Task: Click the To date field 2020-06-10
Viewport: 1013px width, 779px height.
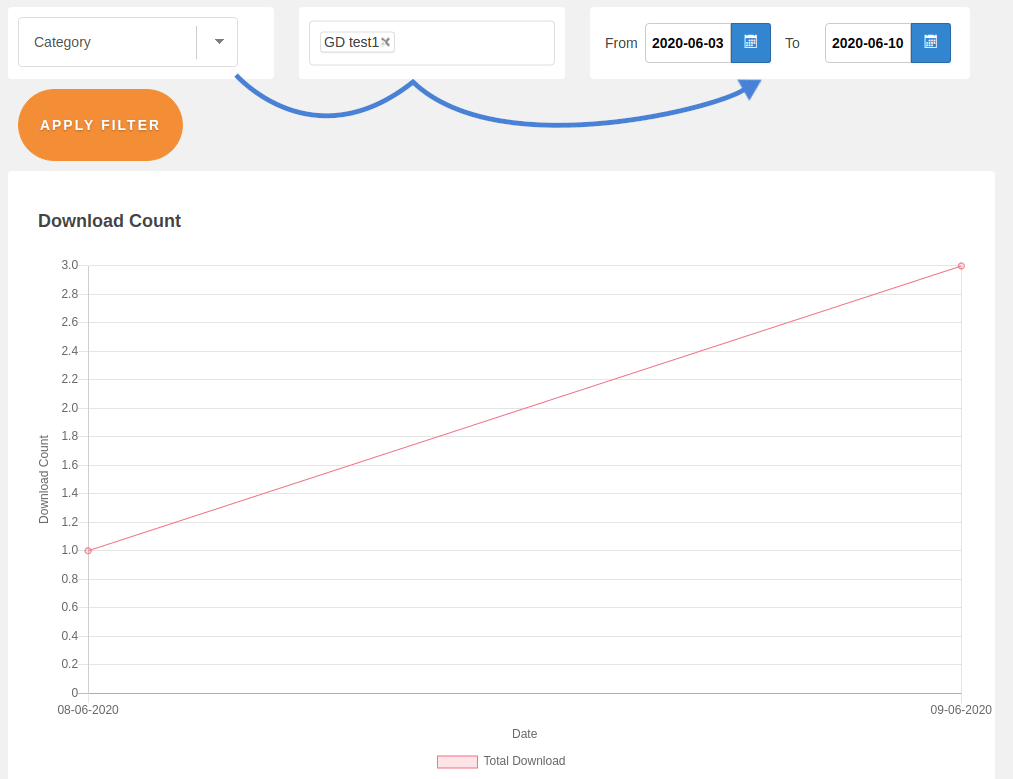Action: (x=867, y=43)
